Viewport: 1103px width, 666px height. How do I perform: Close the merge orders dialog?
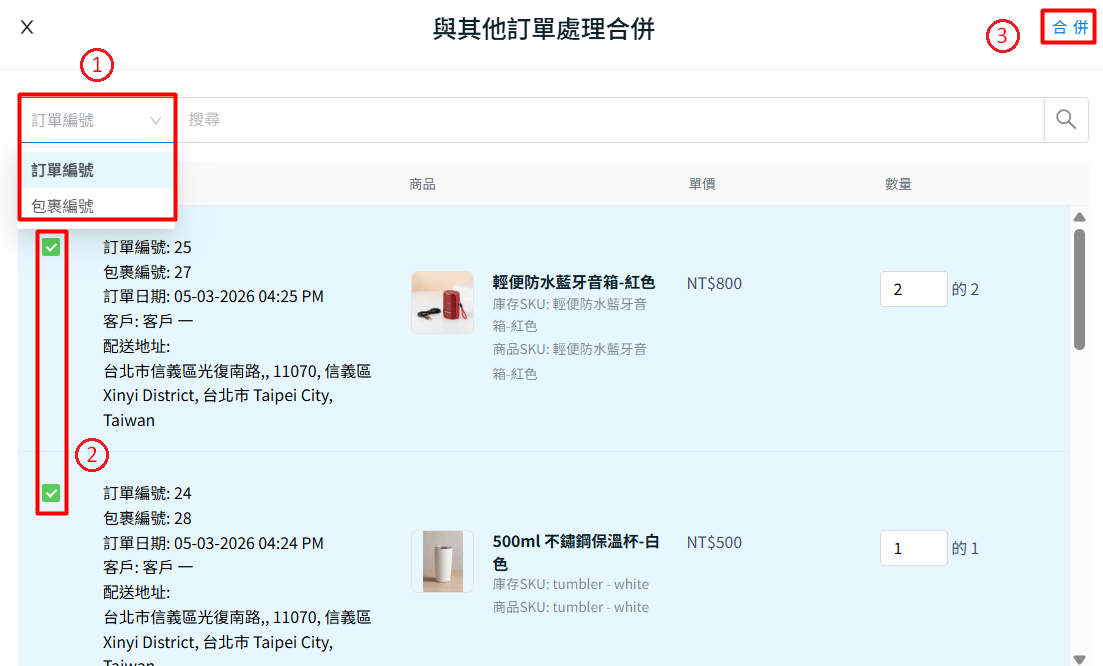coord(27,27)
